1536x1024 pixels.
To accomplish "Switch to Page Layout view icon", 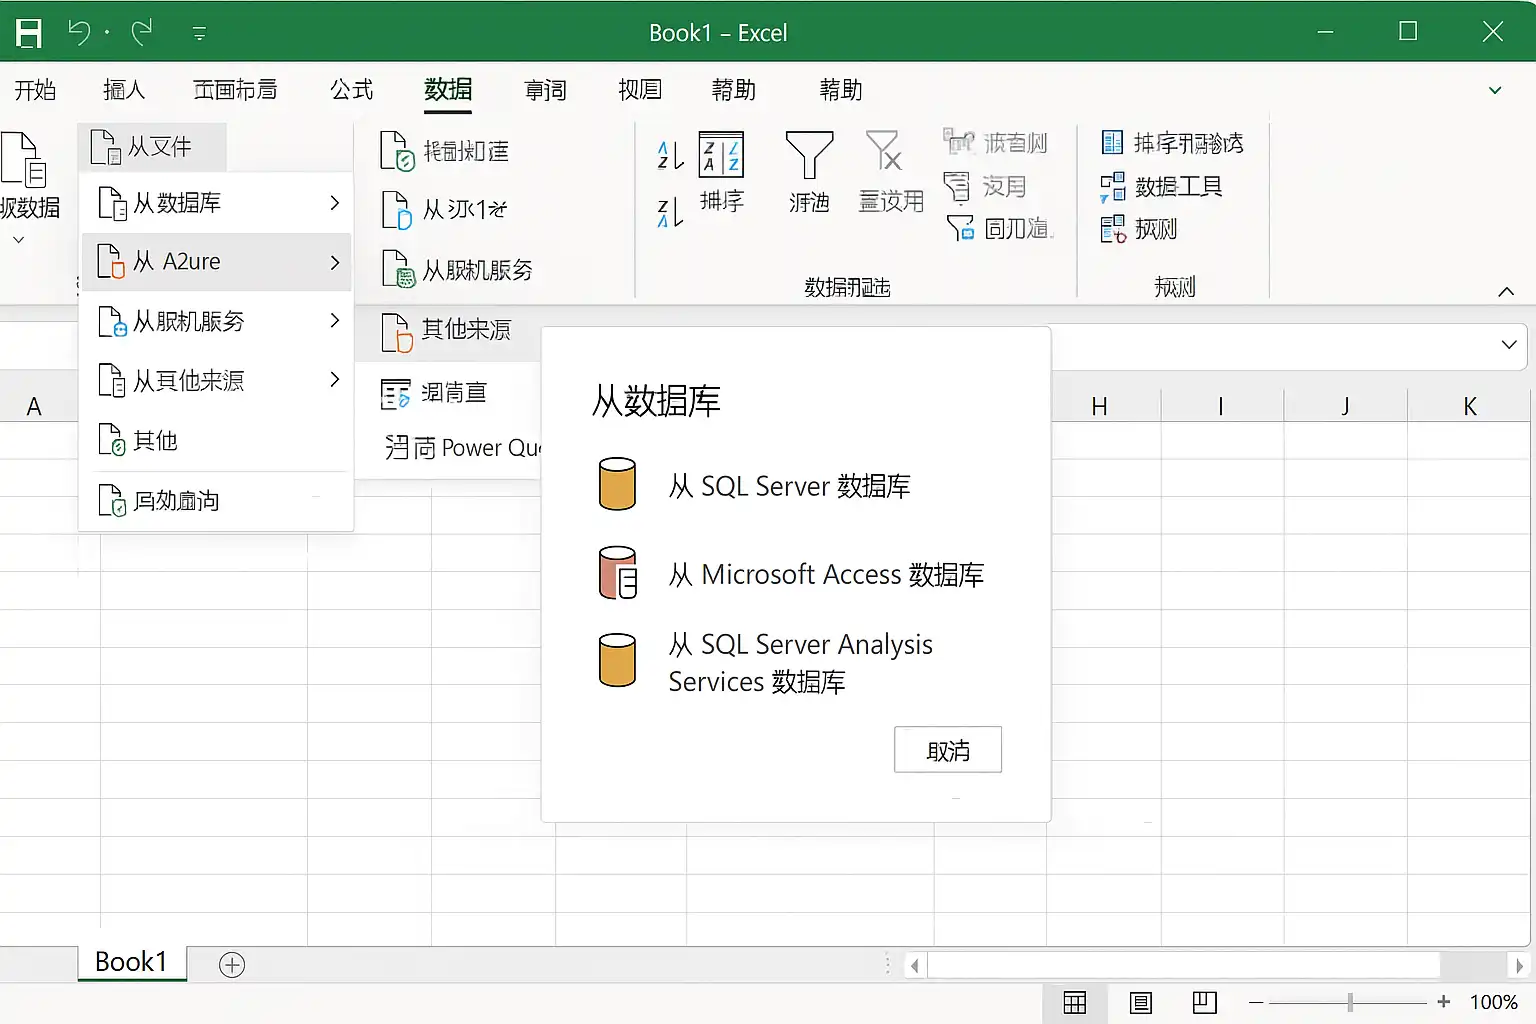I will (x=1141, y=1003).
